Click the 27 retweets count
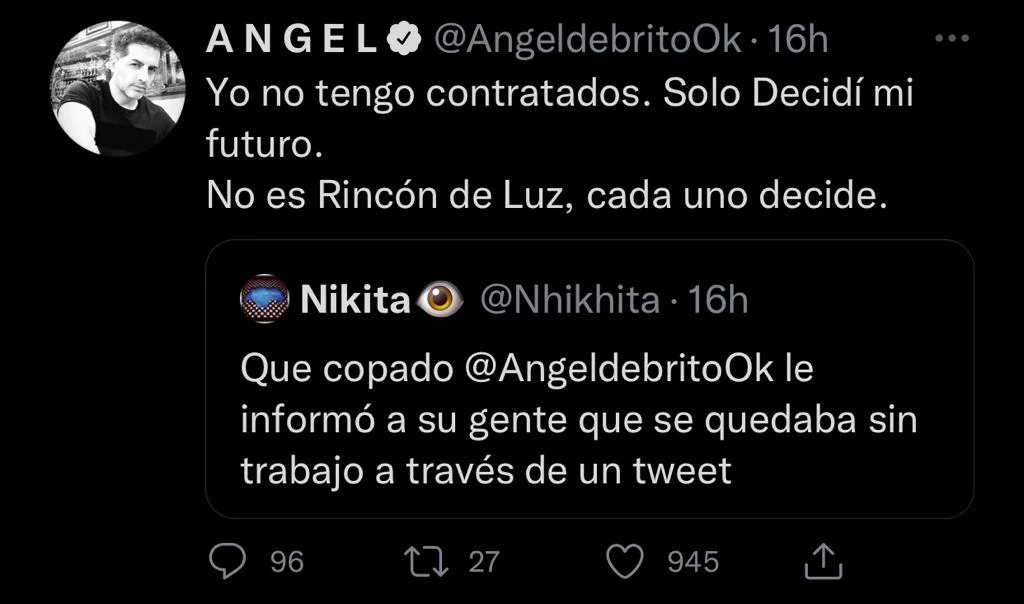 click(x=483, y=562)
